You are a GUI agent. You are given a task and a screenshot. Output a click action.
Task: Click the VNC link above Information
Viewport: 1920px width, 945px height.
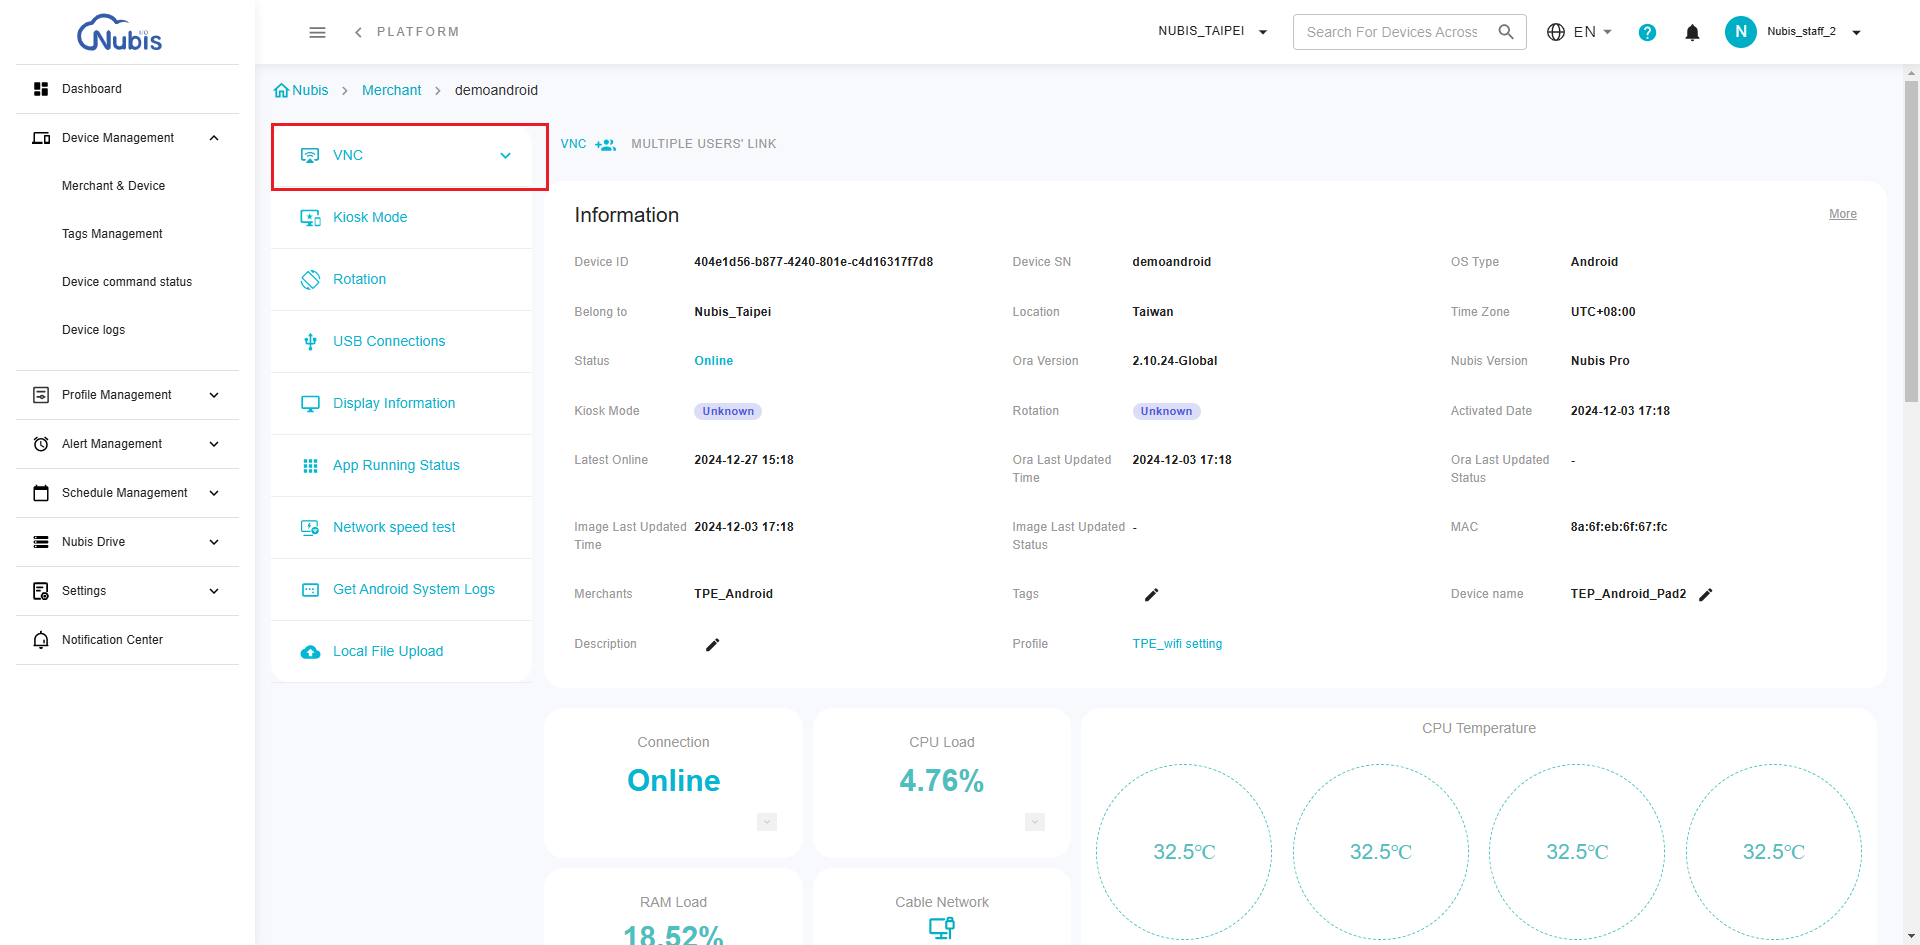573,144
